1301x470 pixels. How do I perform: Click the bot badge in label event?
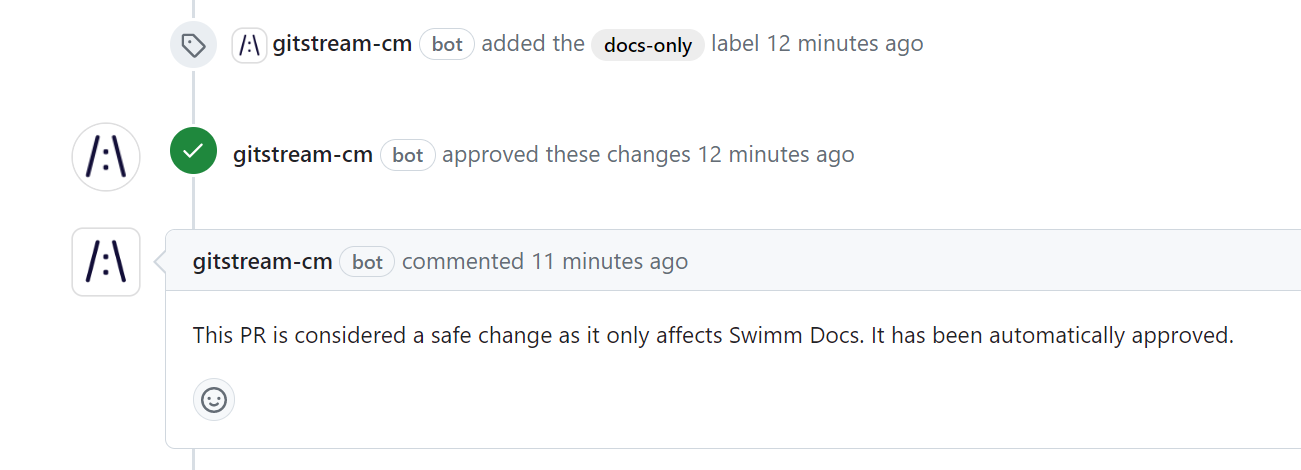(447, 45)
